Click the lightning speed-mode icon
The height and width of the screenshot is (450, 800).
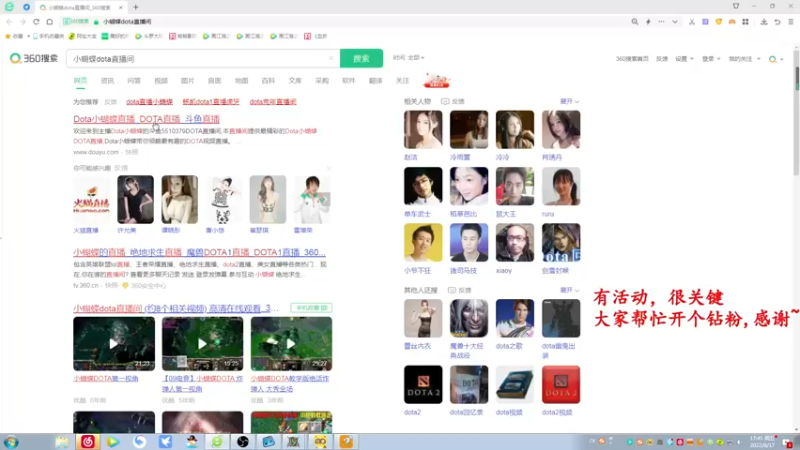648,22
